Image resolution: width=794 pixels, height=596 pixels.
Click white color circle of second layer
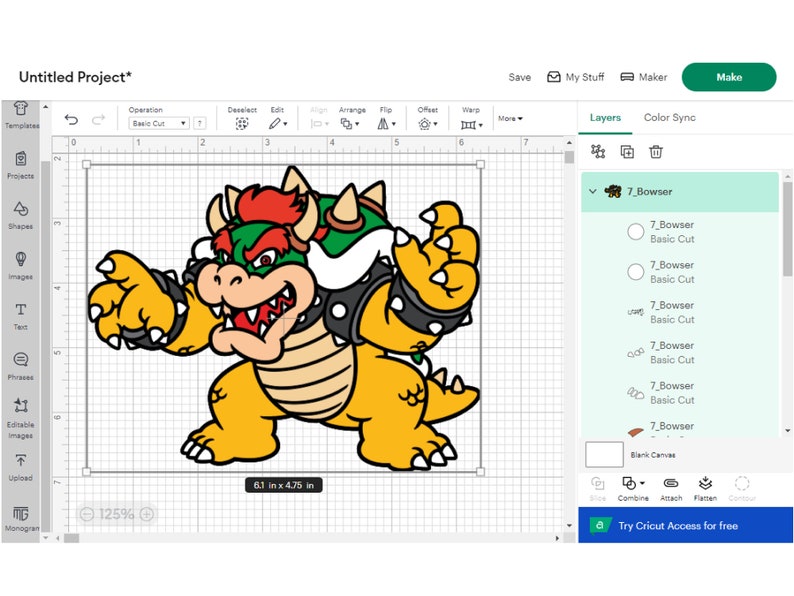pos(636,272)
